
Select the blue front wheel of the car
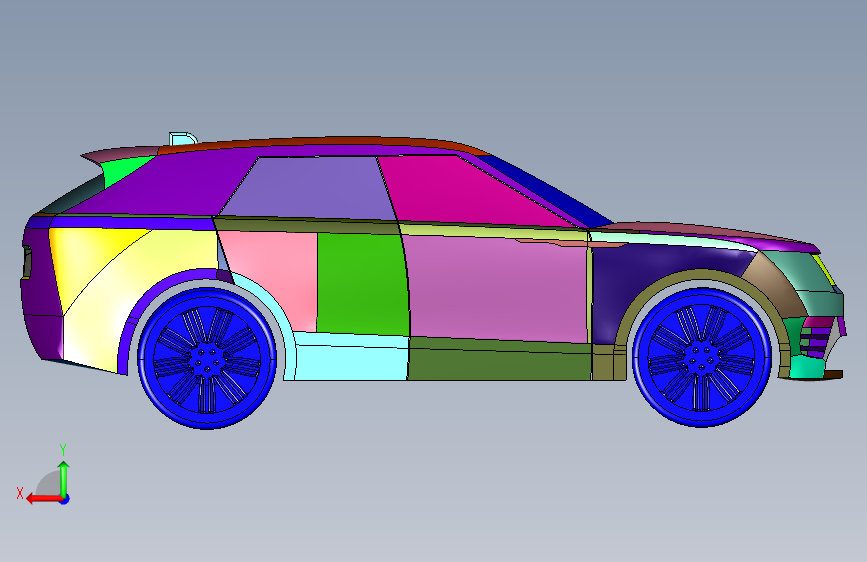click(701, 357)
